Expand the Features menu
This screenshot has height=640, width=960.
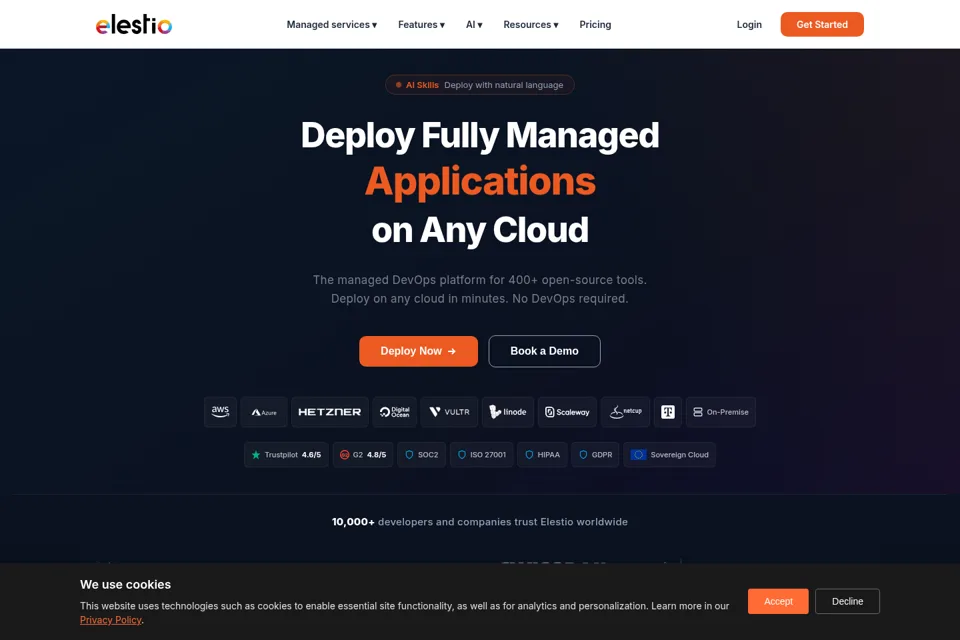point(421,24)
